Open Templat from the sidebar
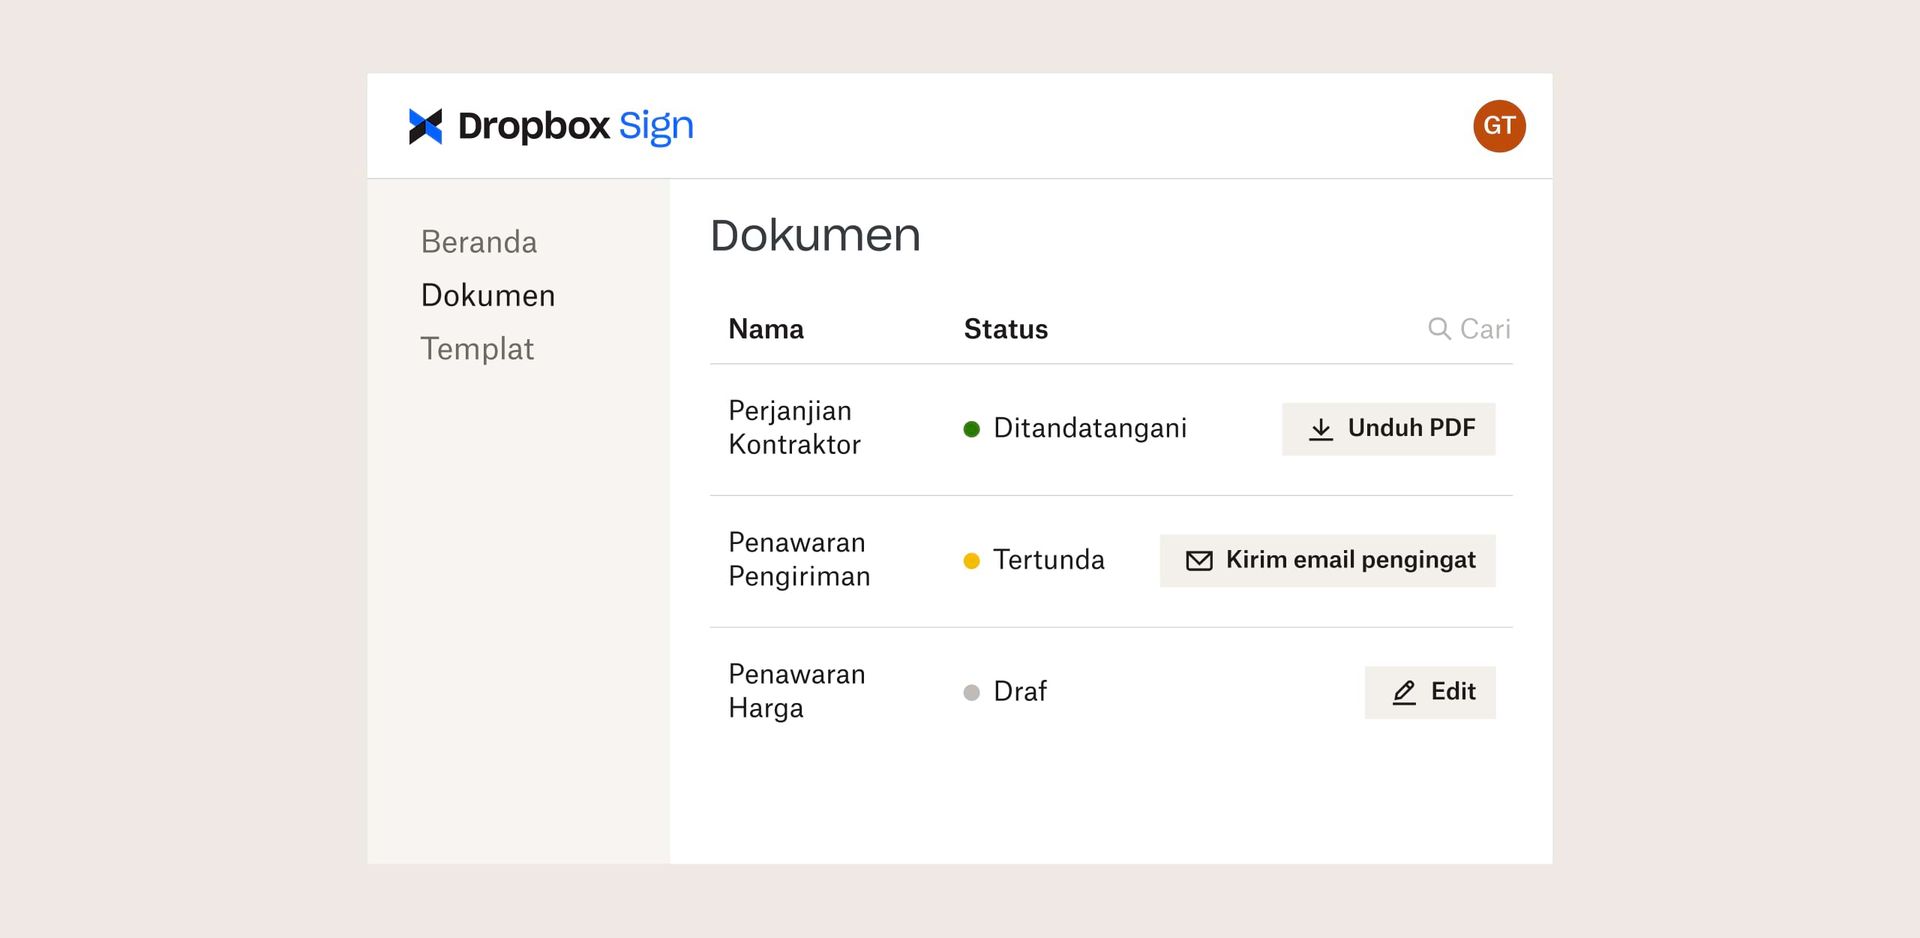 click(477, 348)
